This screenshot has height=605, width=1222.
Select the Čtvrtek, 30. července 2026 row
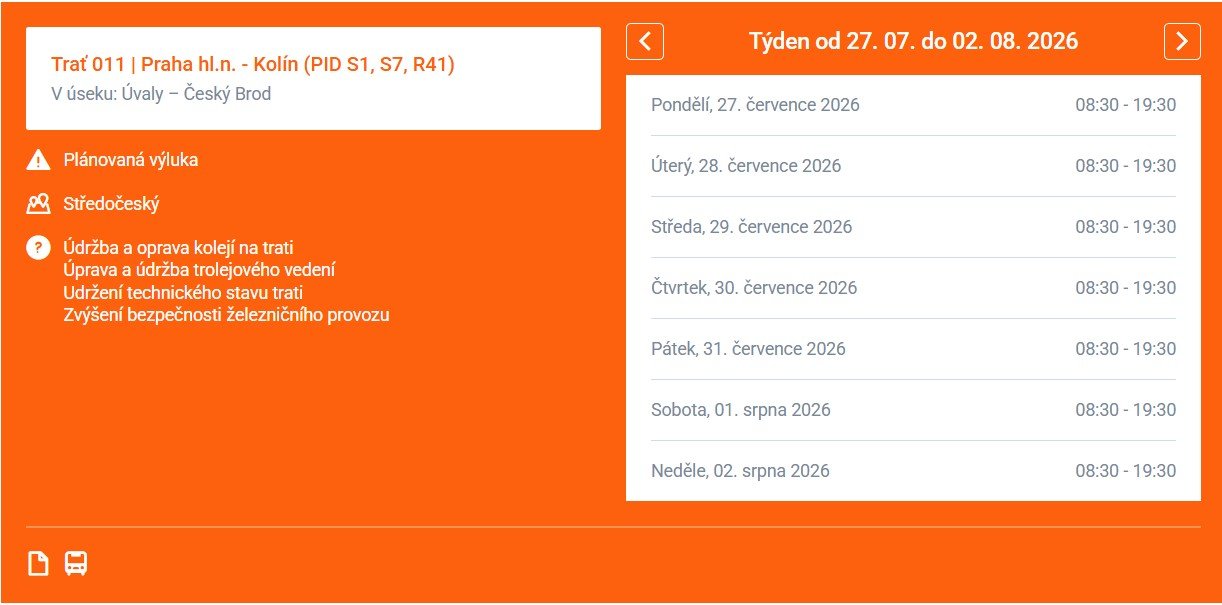913,288
